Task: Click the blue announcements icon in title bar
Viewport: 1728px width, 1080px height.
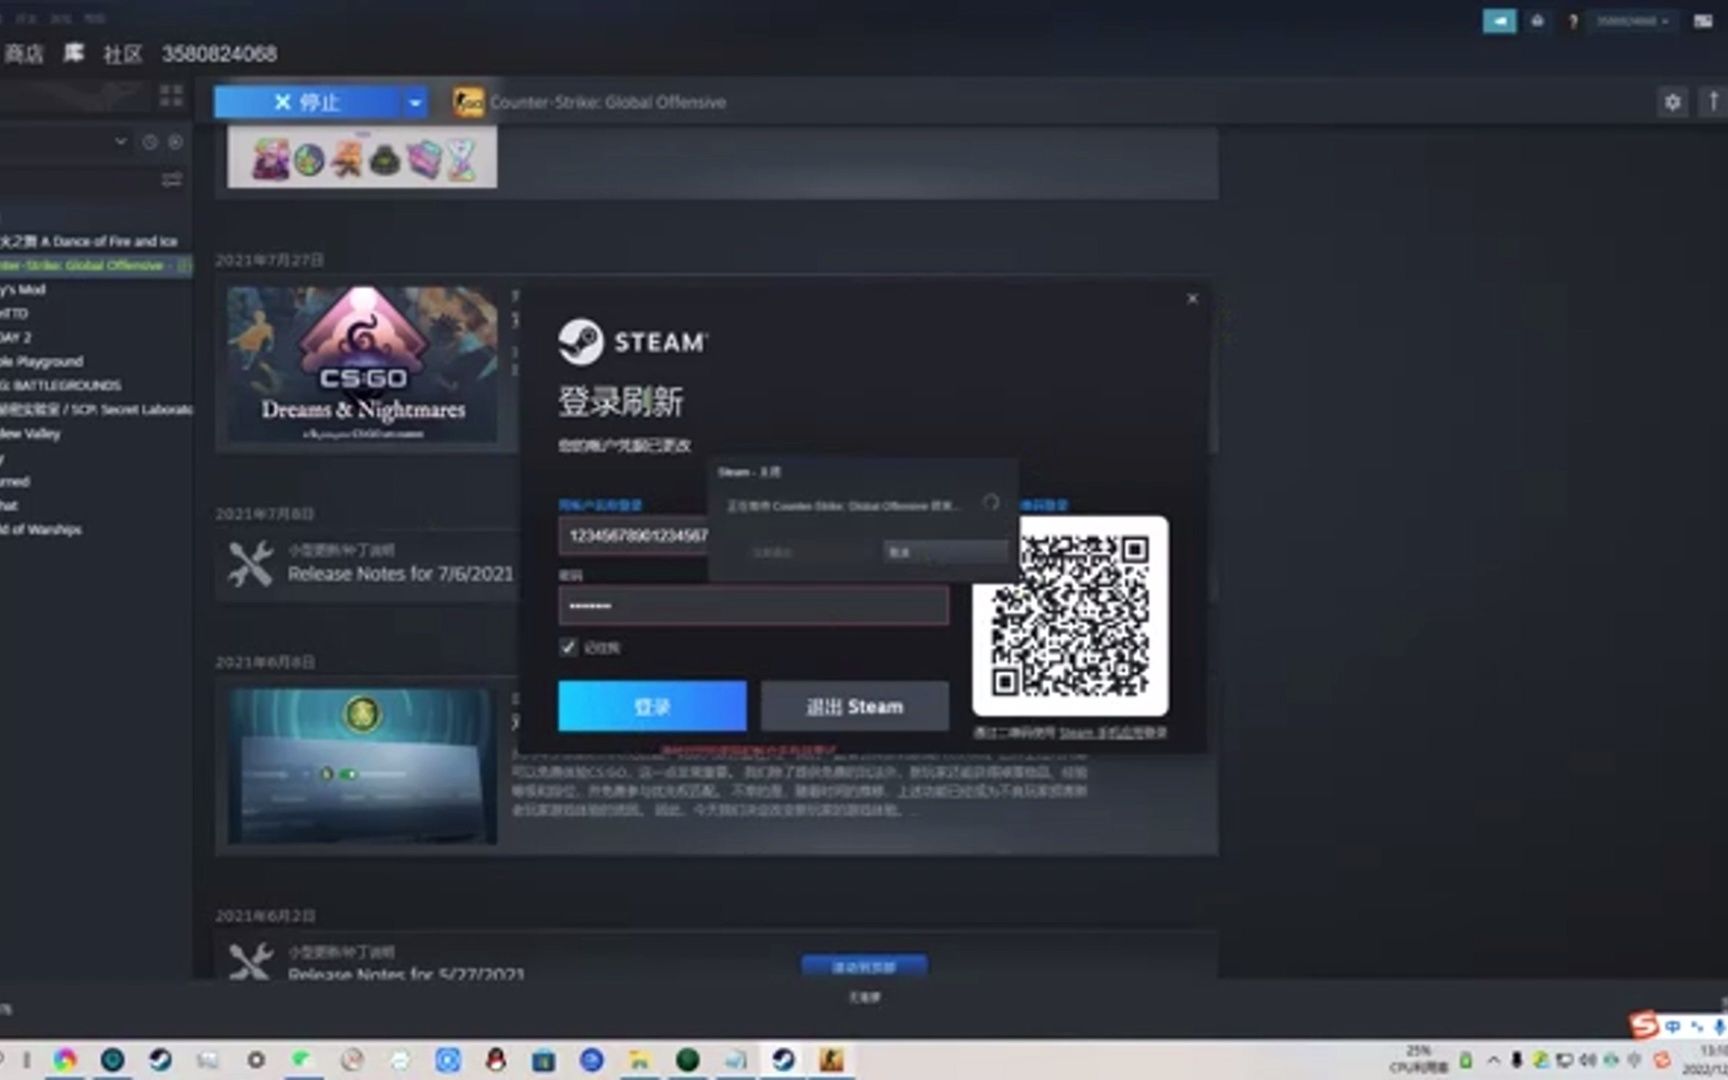Action: pyautogui.click(x=1499, y=21)
